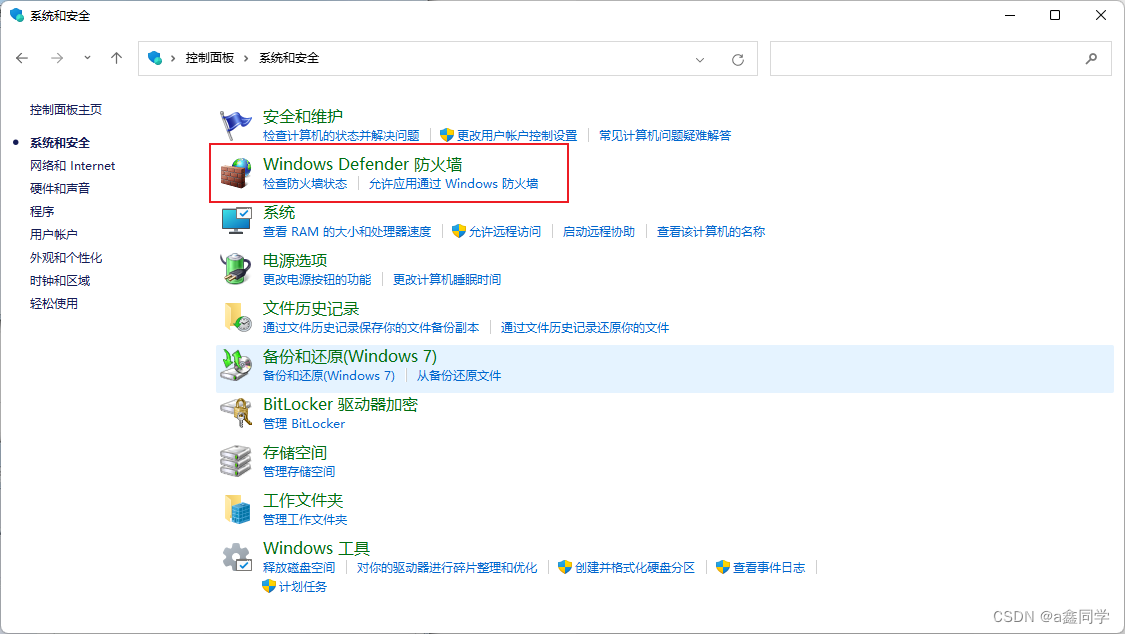Viewport: 1125px width, 634px height.
Task: Click 创建并格式化硬盘分区 link
Action: click(635, 568)
